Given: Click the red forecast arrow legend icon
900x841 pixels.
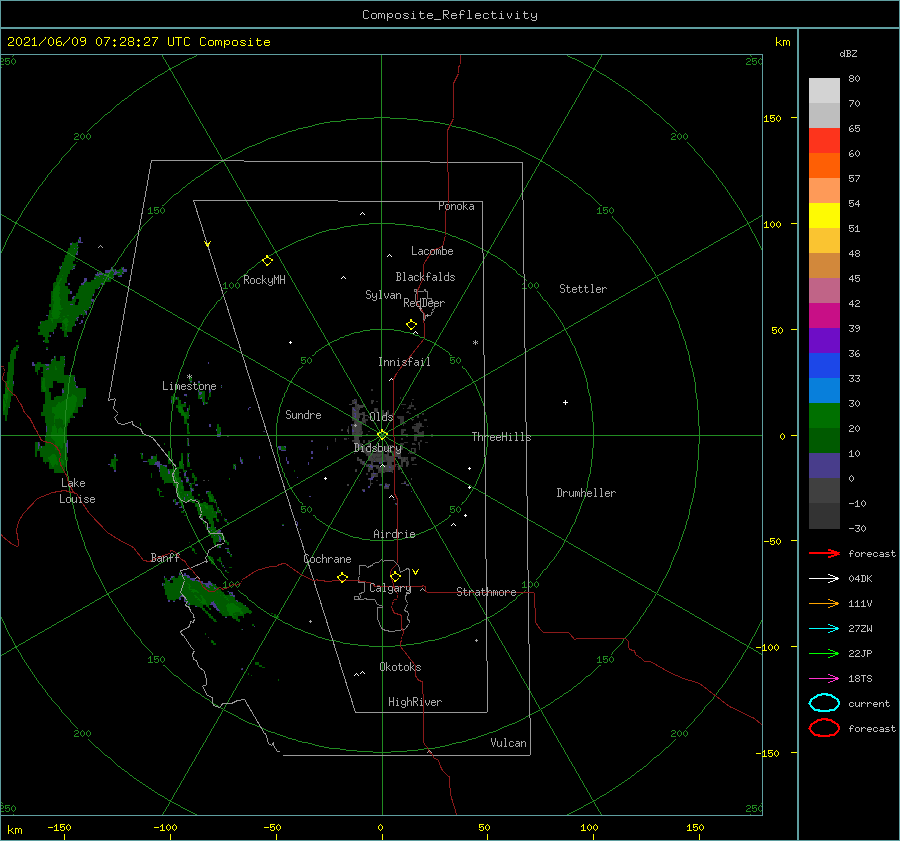Looking at the screenshot, I should tap(825, 553).
